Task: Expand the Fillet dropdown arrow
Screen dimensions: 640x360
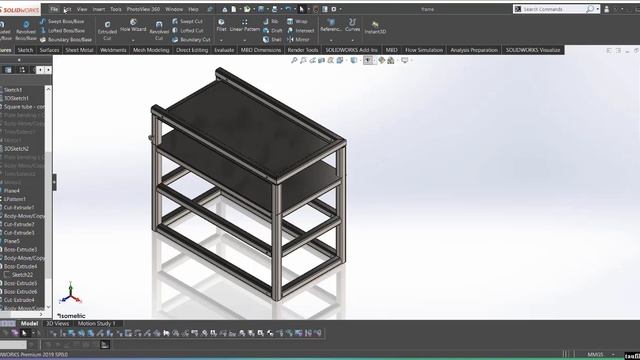Action: click(221, 40)
